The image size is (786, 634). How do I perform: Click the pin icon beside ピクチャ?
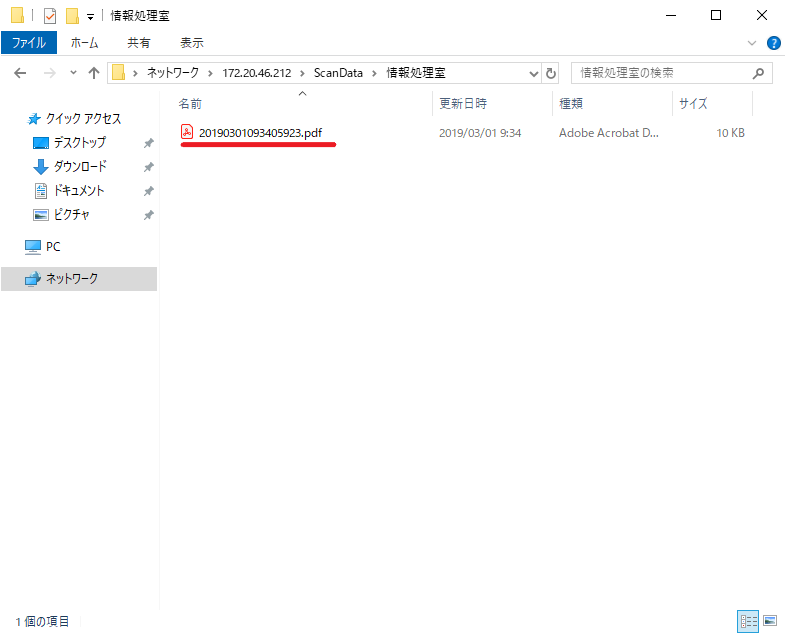tap(148, 215)
